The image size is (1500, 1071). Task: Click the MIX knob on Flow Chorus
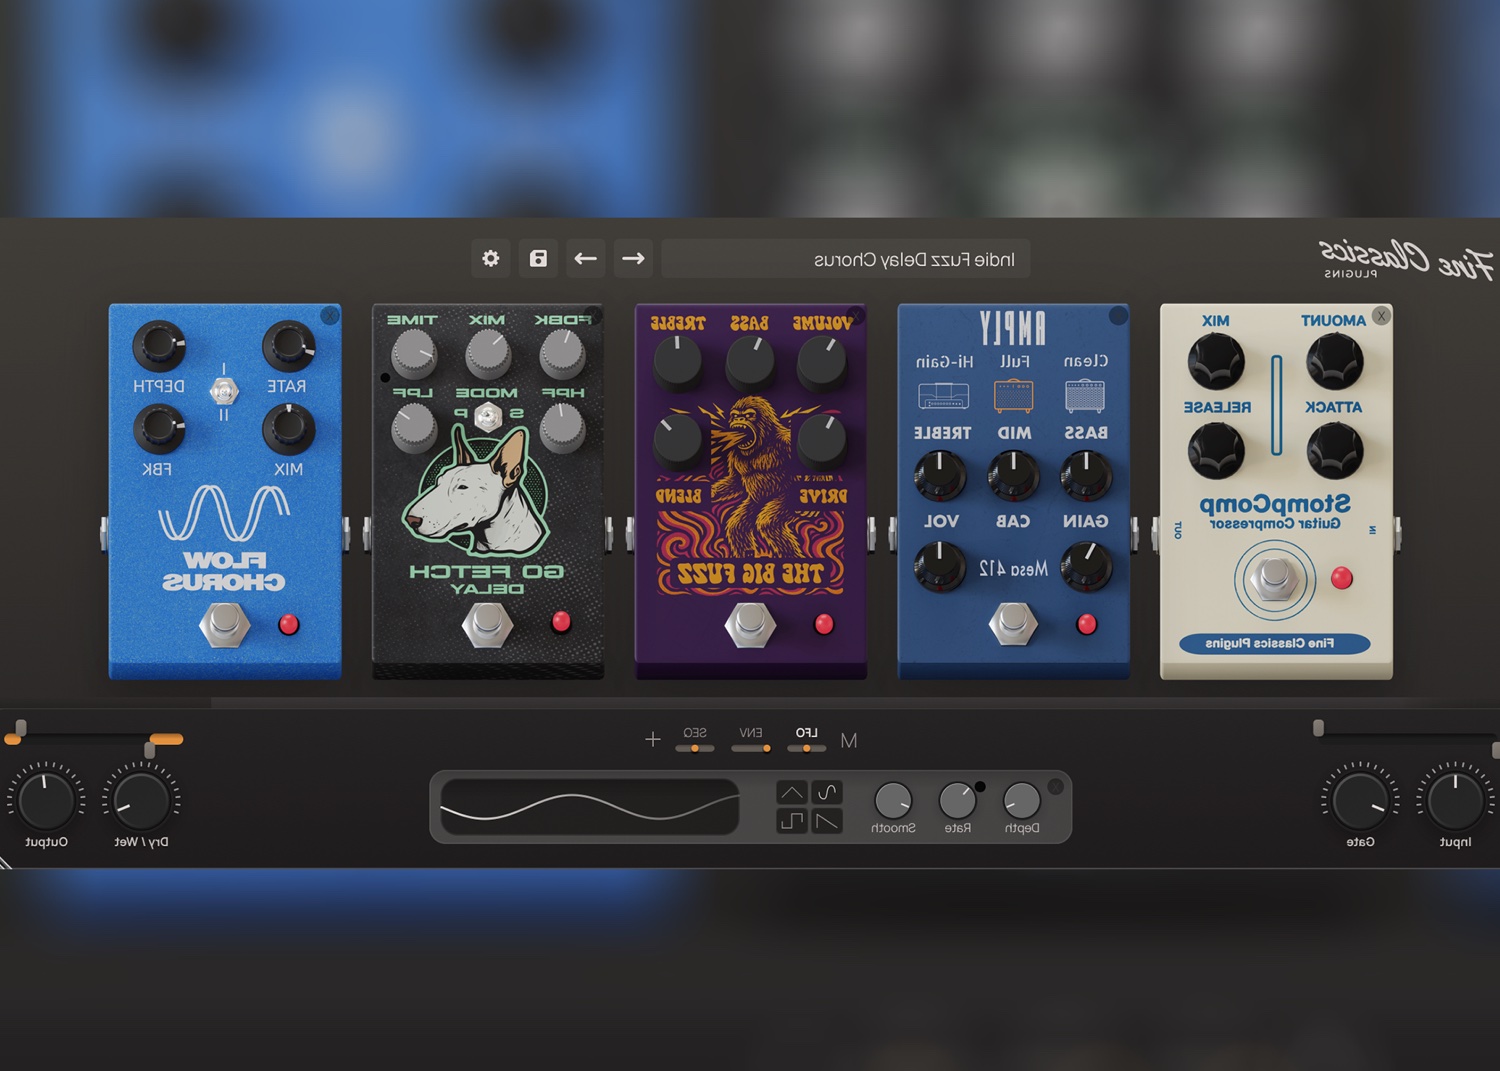click(289, 429)
